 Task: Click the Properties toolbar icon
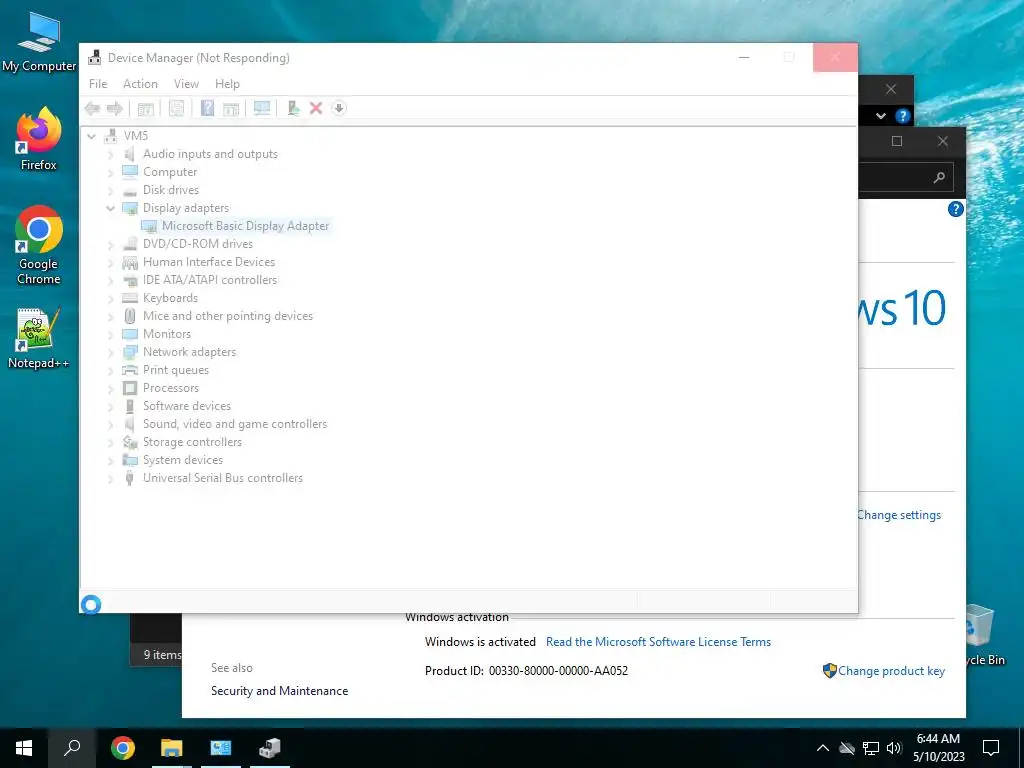pyautogui.click(x=176, y=108)
